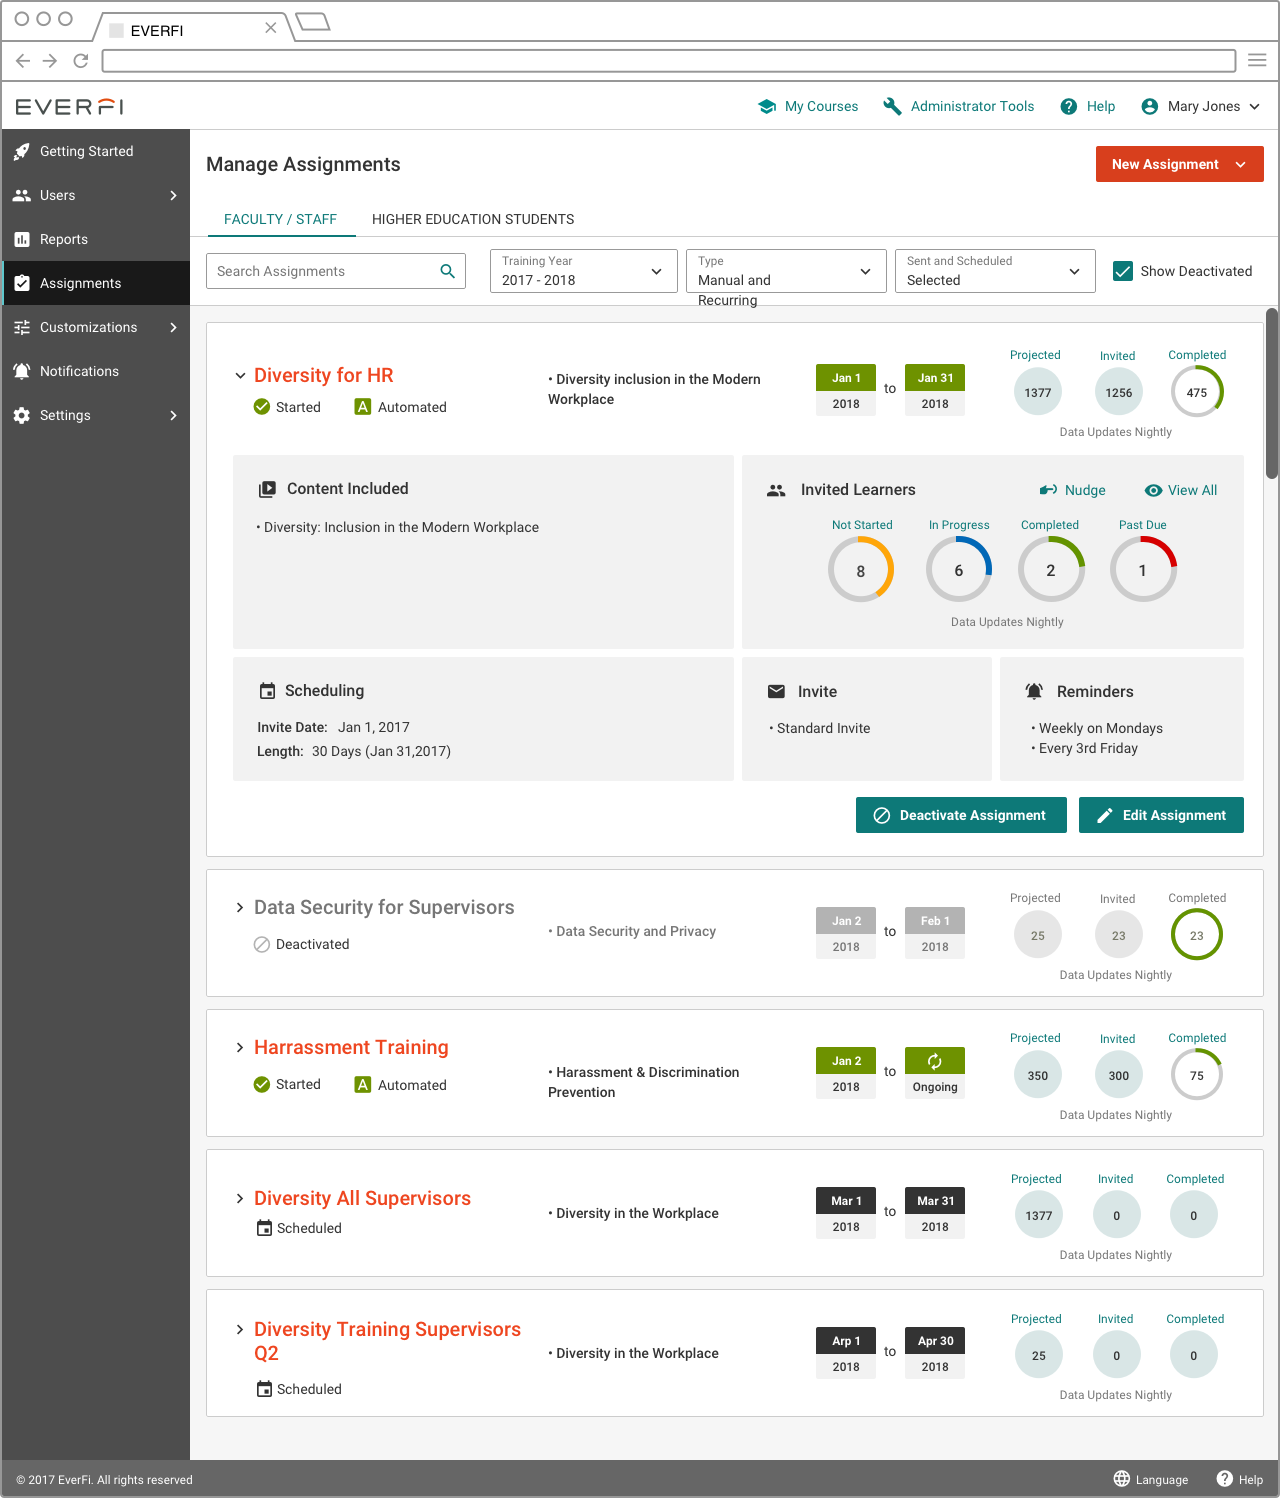The image size is (1280, 1500).
Task: Click the Completed ring showing 475
Action: point(1197,392)
